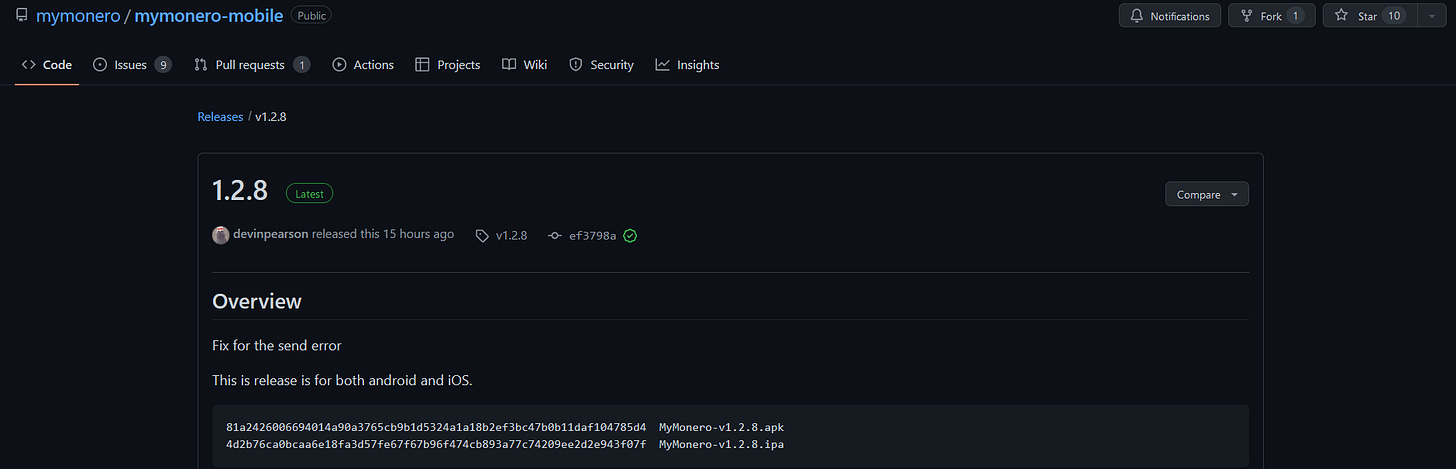Click the apk hash starting with 81a2426
The width and height of the screenshot is (1456, 469).
point(436,427)
